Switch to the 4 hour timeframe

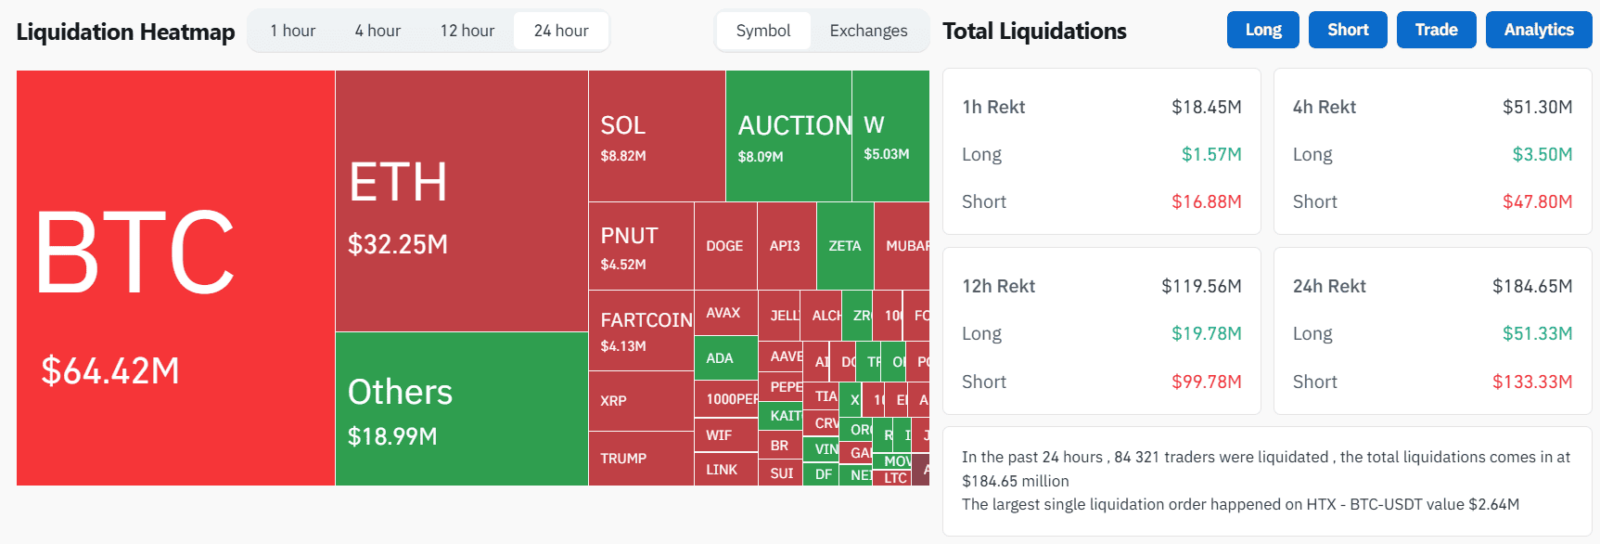[x=378, y=31]
